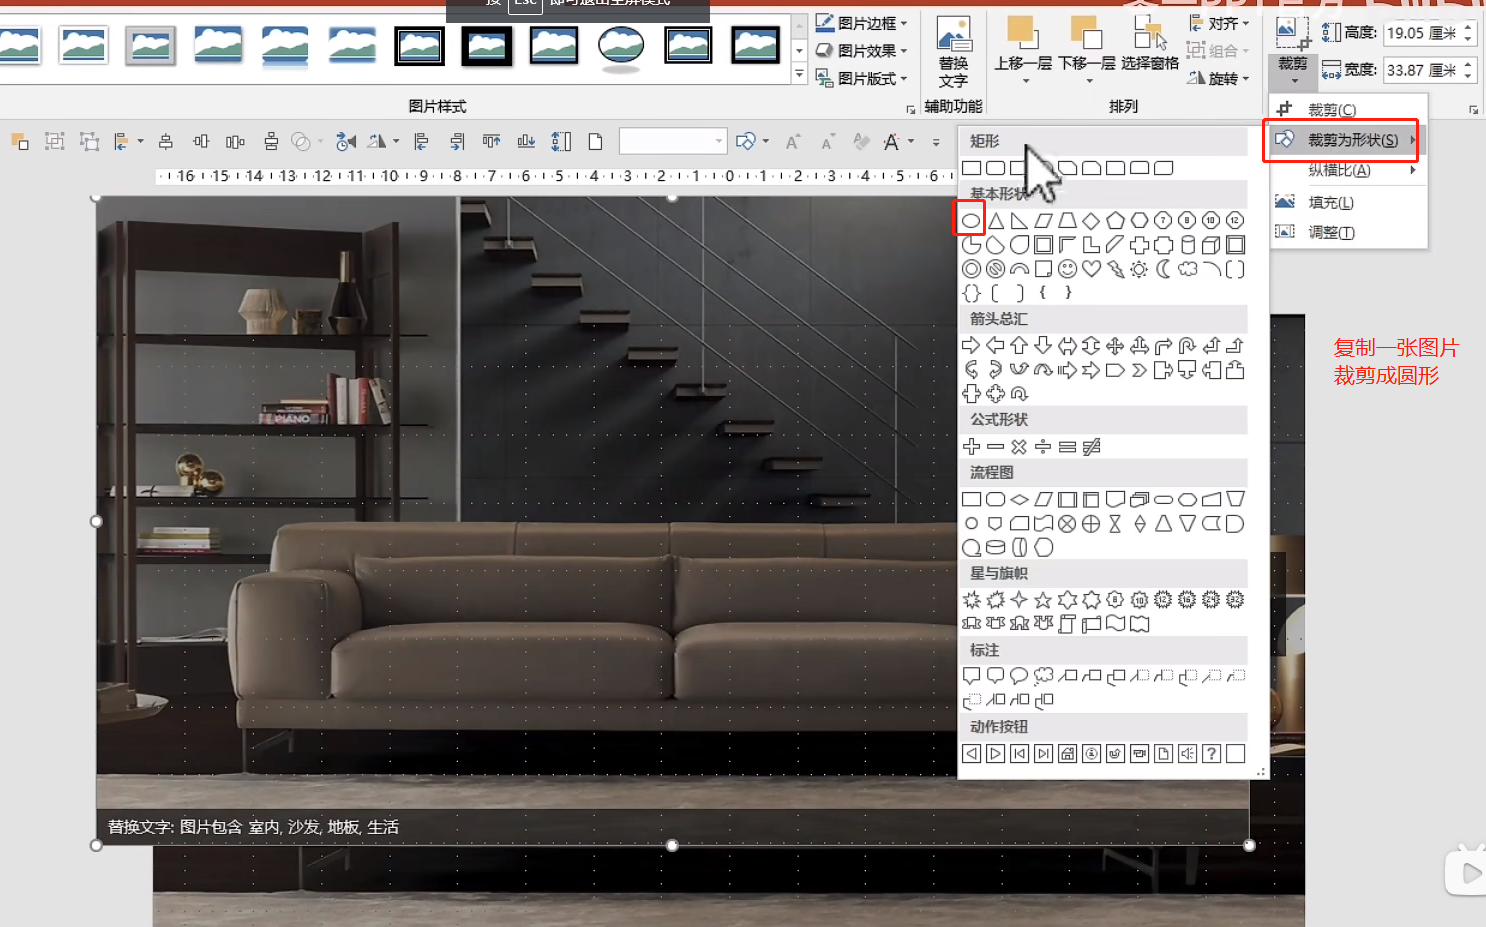The image size is (1486, 927).
Task: Choose the flowchart decision diamond
Action: (1019, 499)
